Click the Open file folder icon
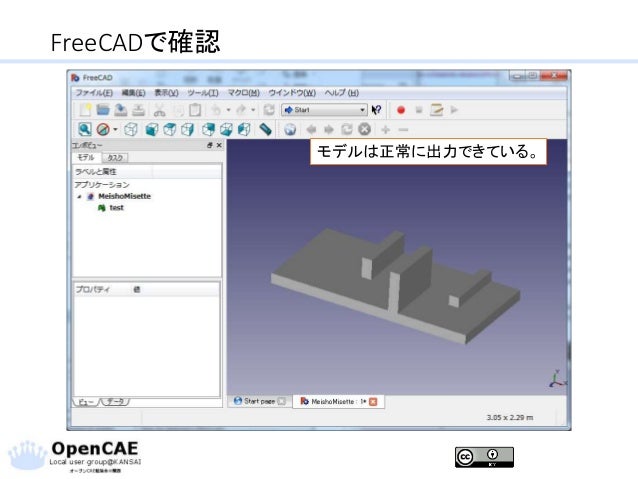 tap(103, 110)
